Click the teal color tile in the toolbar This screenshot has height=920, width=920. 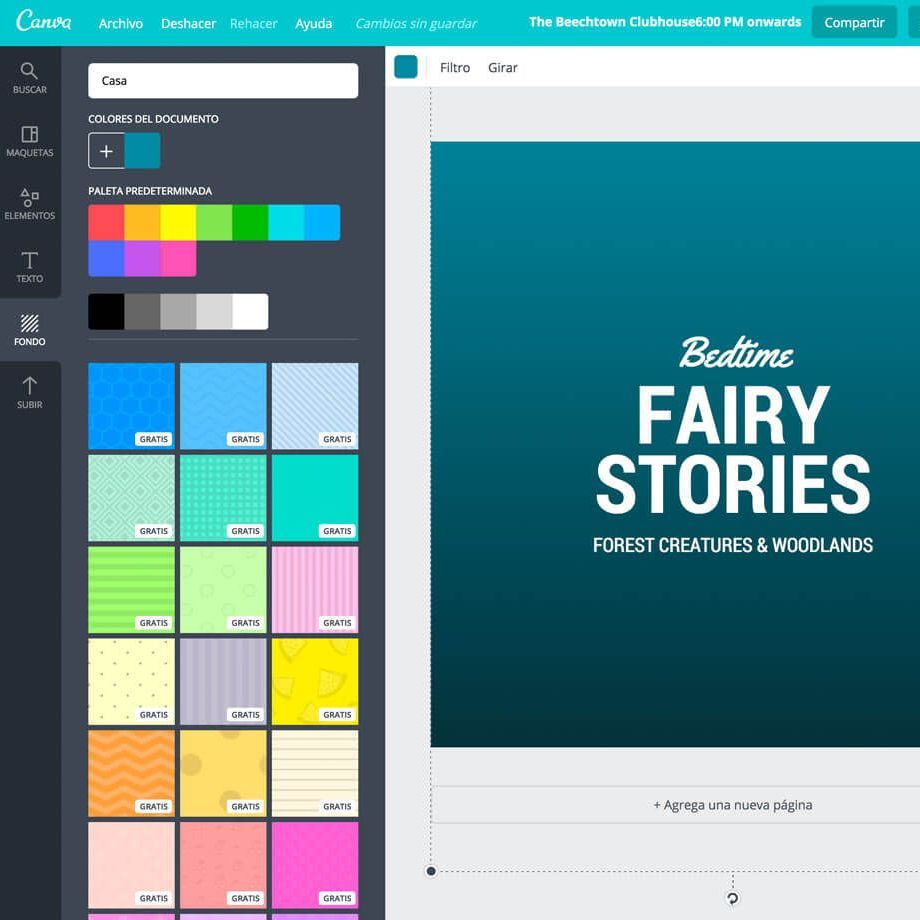click(x=406, y=67)
